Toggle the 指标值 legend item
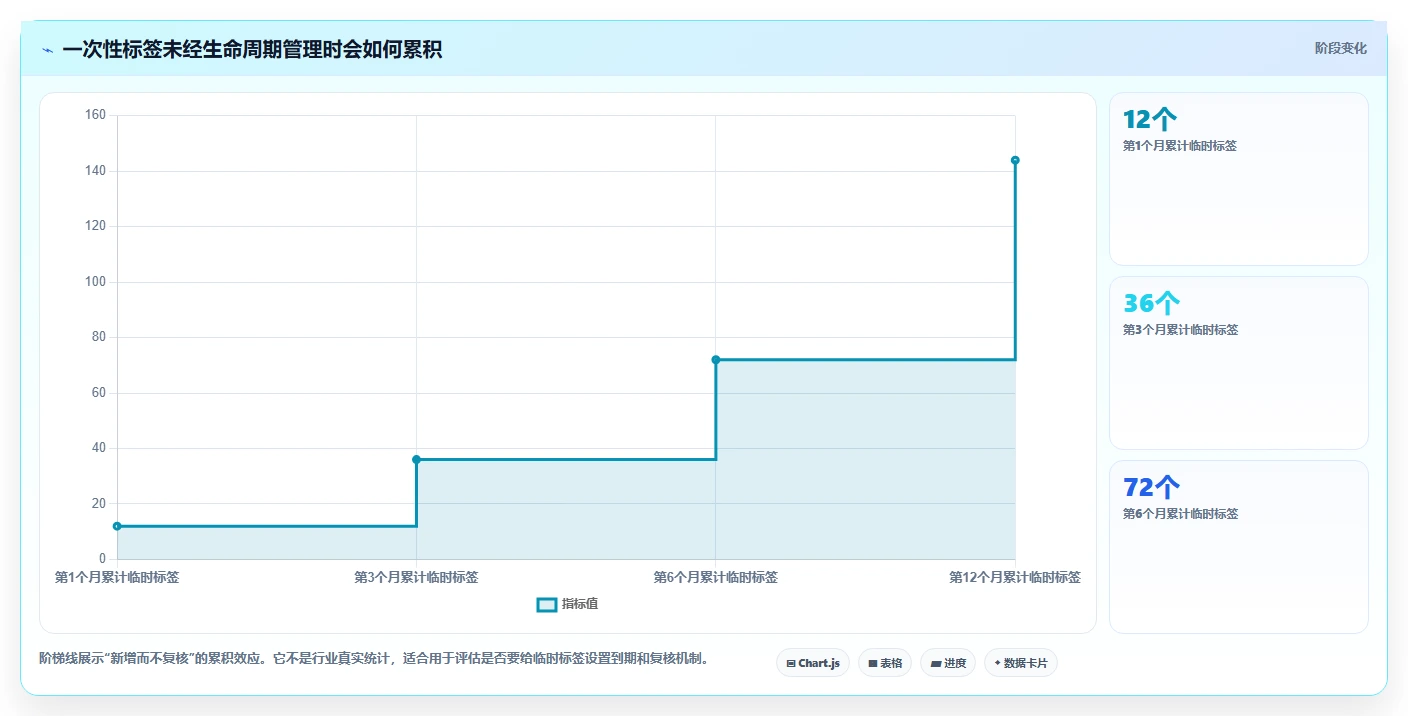 point(568,604)
